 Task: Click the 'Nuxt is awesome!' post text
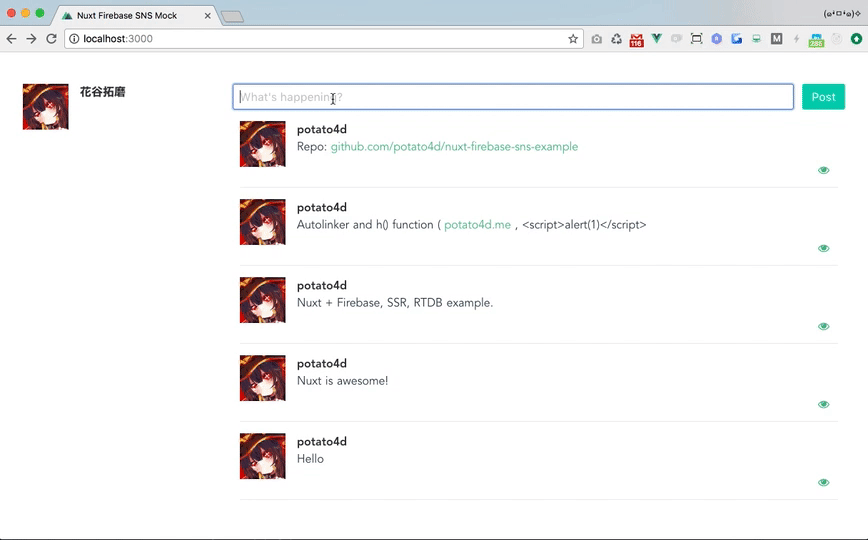343,381
